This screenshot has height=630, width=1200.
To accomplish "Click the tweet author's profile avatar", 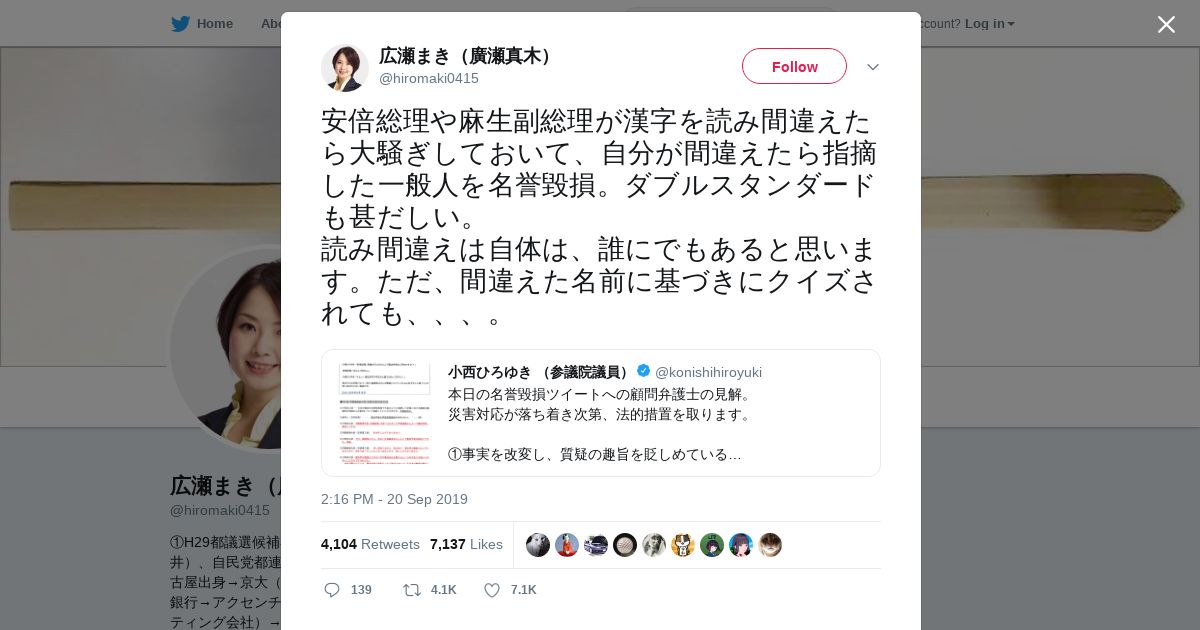I will coord(345,67).
